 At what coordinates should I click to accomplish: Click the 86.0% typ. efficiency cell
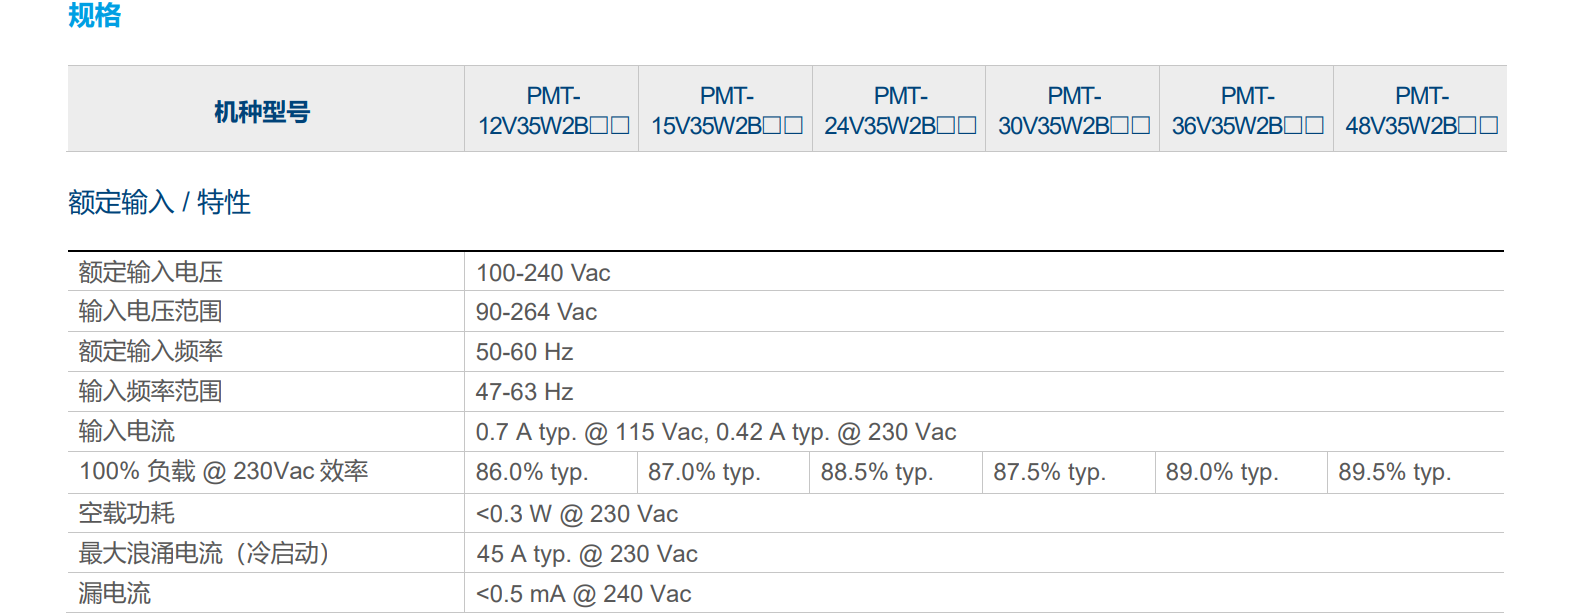(532, 472)
